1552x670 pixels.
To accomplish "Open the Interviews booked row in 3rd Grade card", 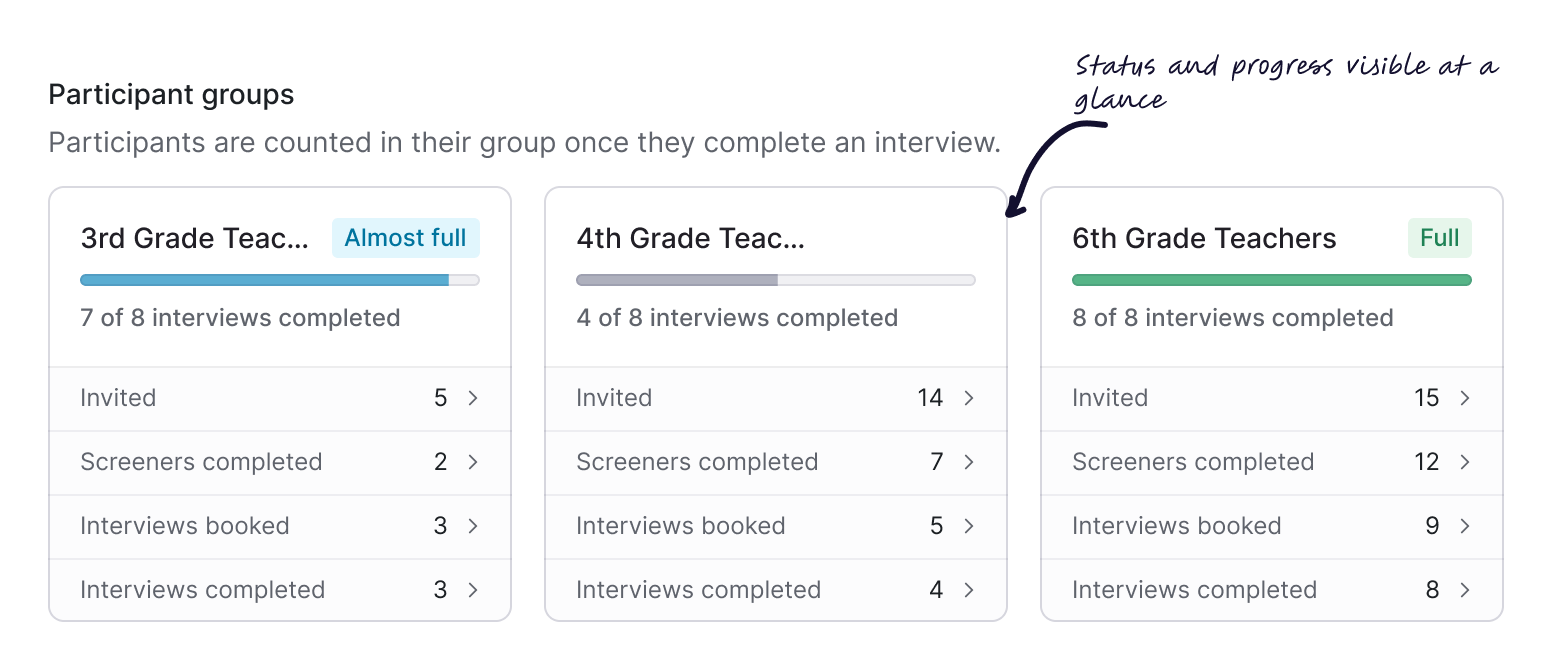I will click(473, 526).
